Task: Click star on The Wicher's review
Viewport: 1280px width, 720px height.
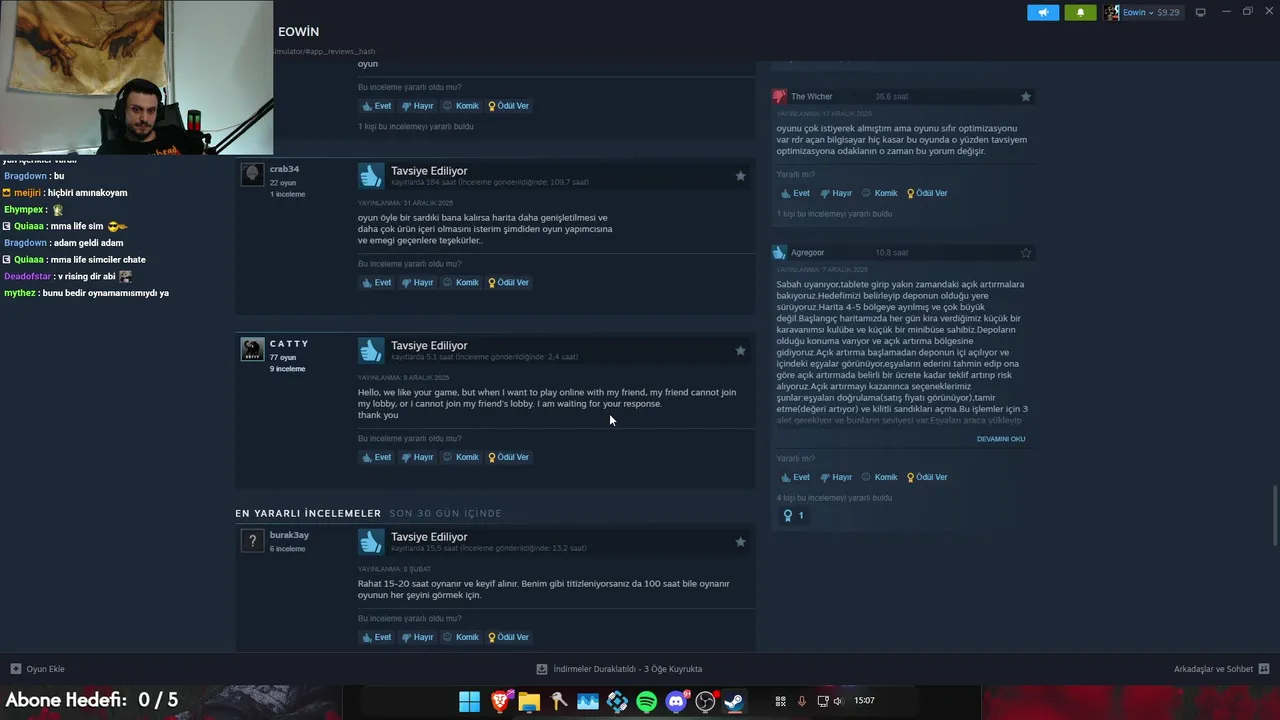Action: (1026, 97)
